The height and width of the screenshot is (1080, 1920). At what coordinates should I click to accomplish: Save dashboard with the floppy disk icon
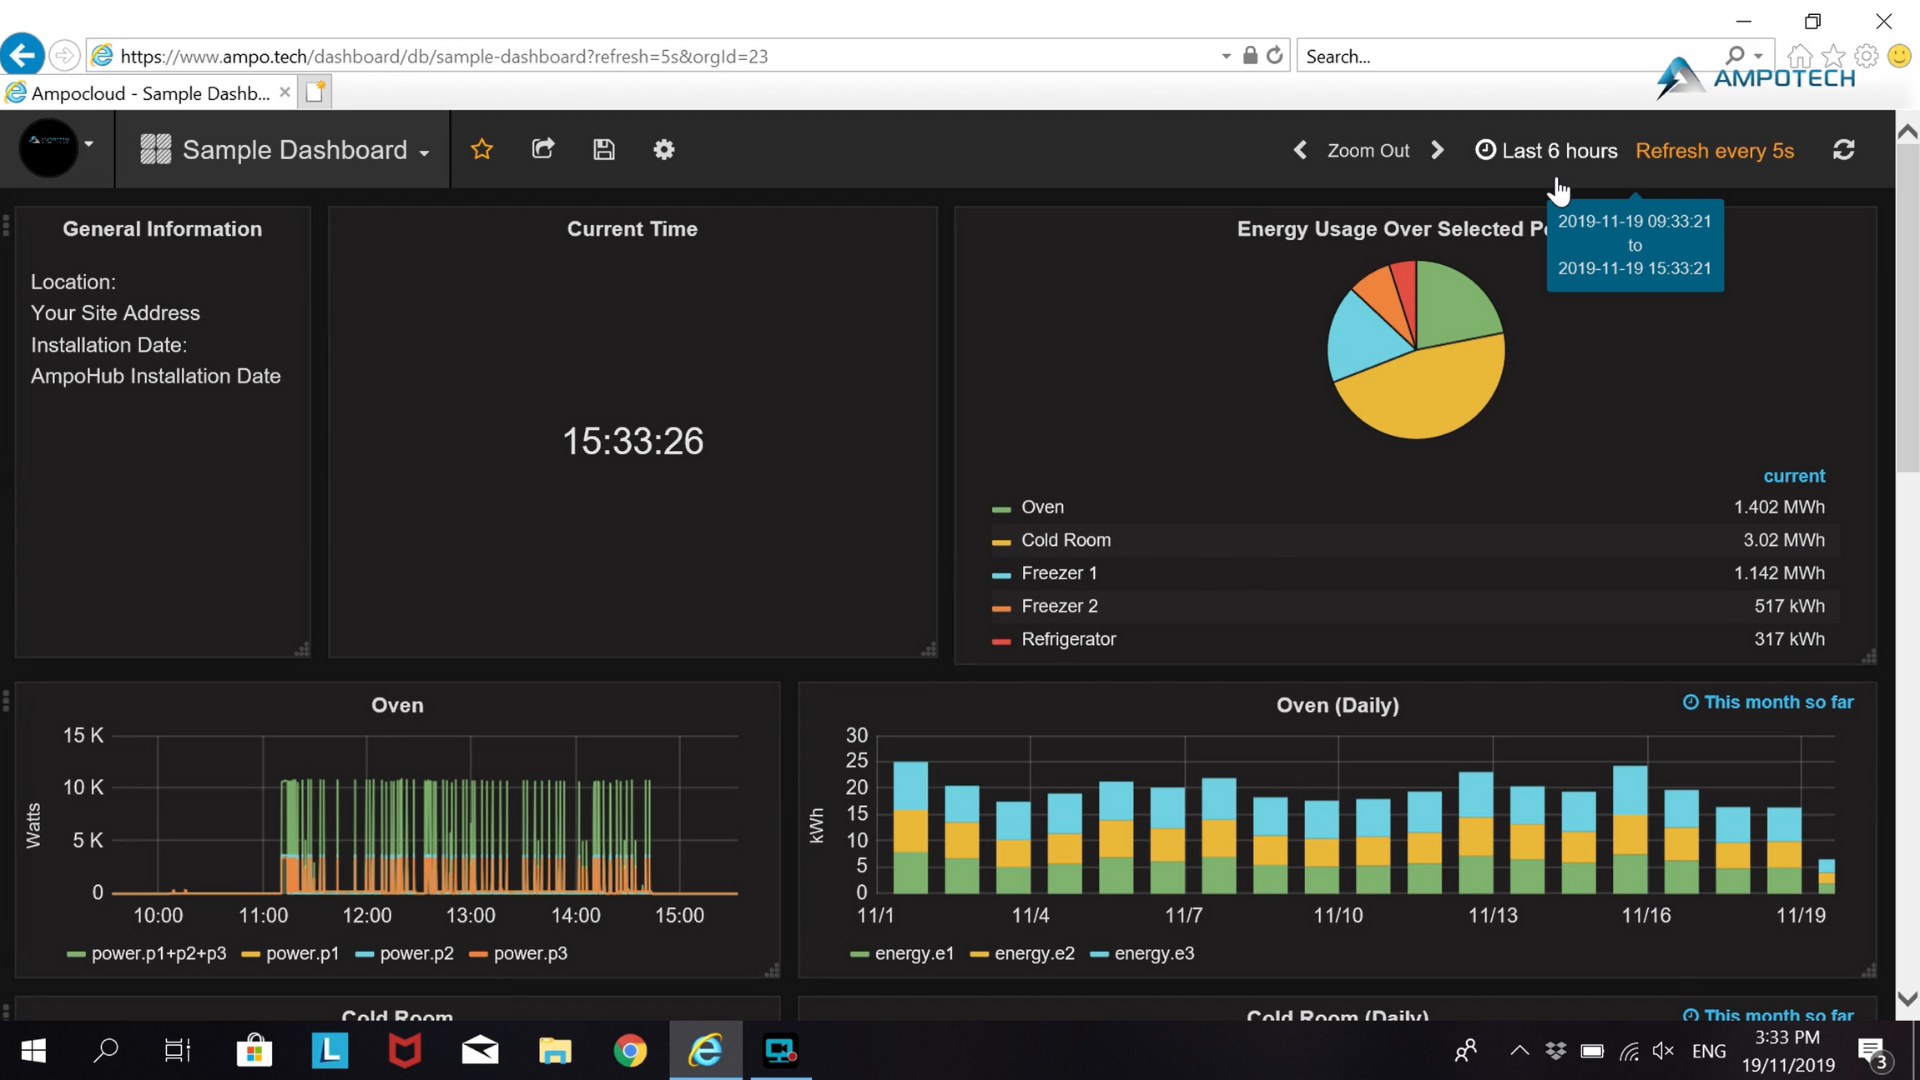point(604,150)
